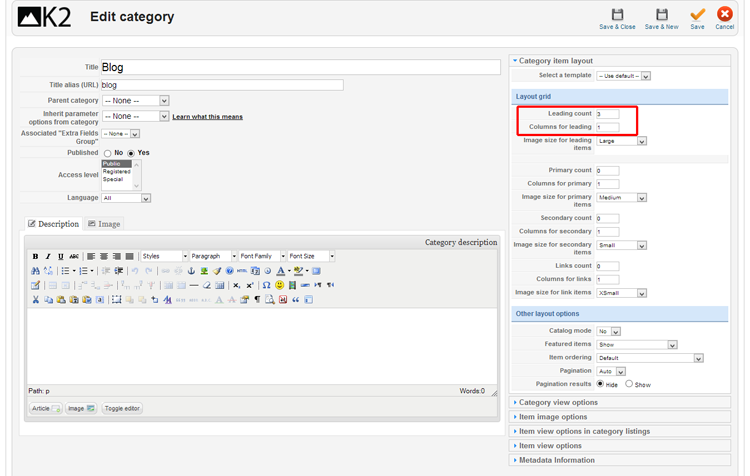Open the Image size for leading items dropdown
This screenshot has width=750, height=476.
[x=622, y=141]
